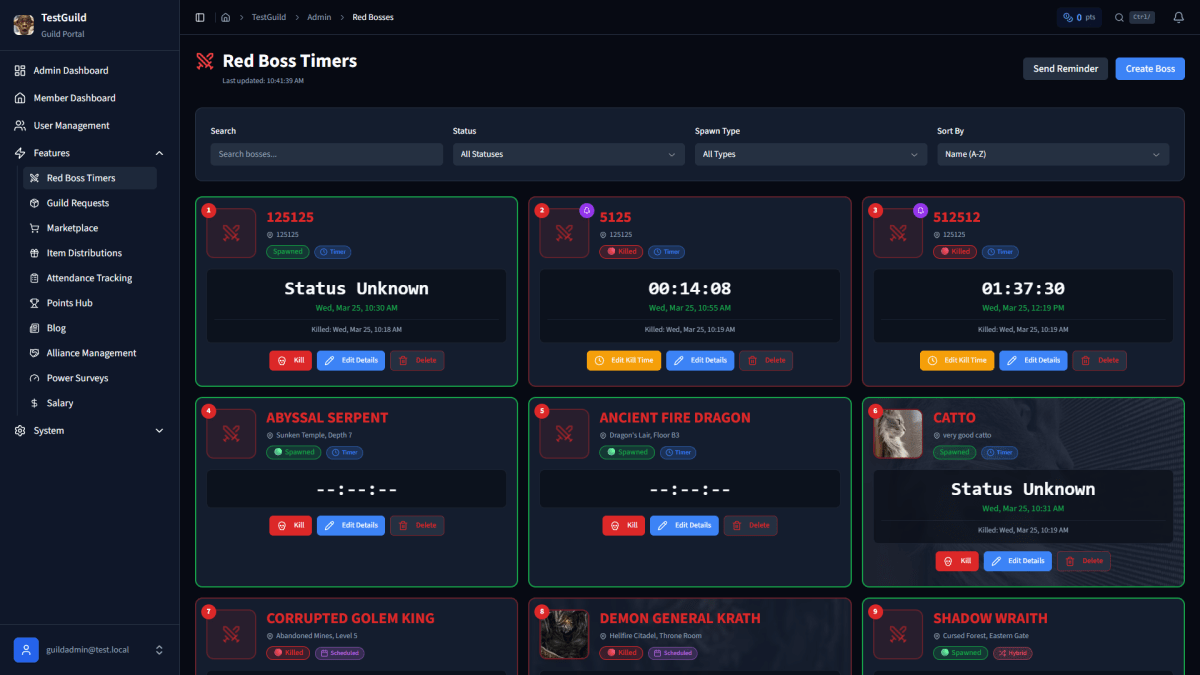Open User Management in sidebar

[x=90, y=126]
